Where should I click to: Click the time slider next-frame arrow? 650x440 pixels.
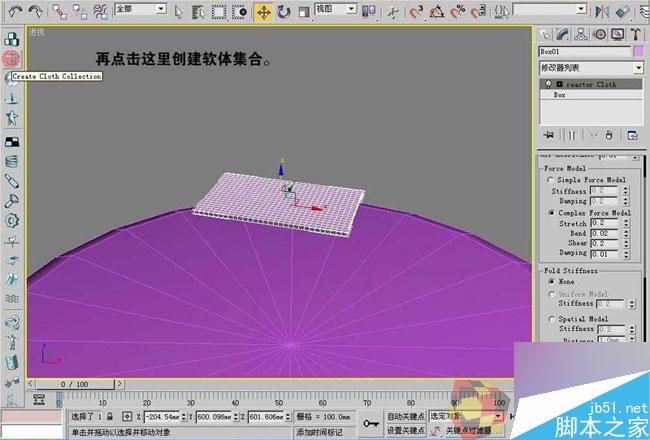pyautogui.click(x=119, y=384)
